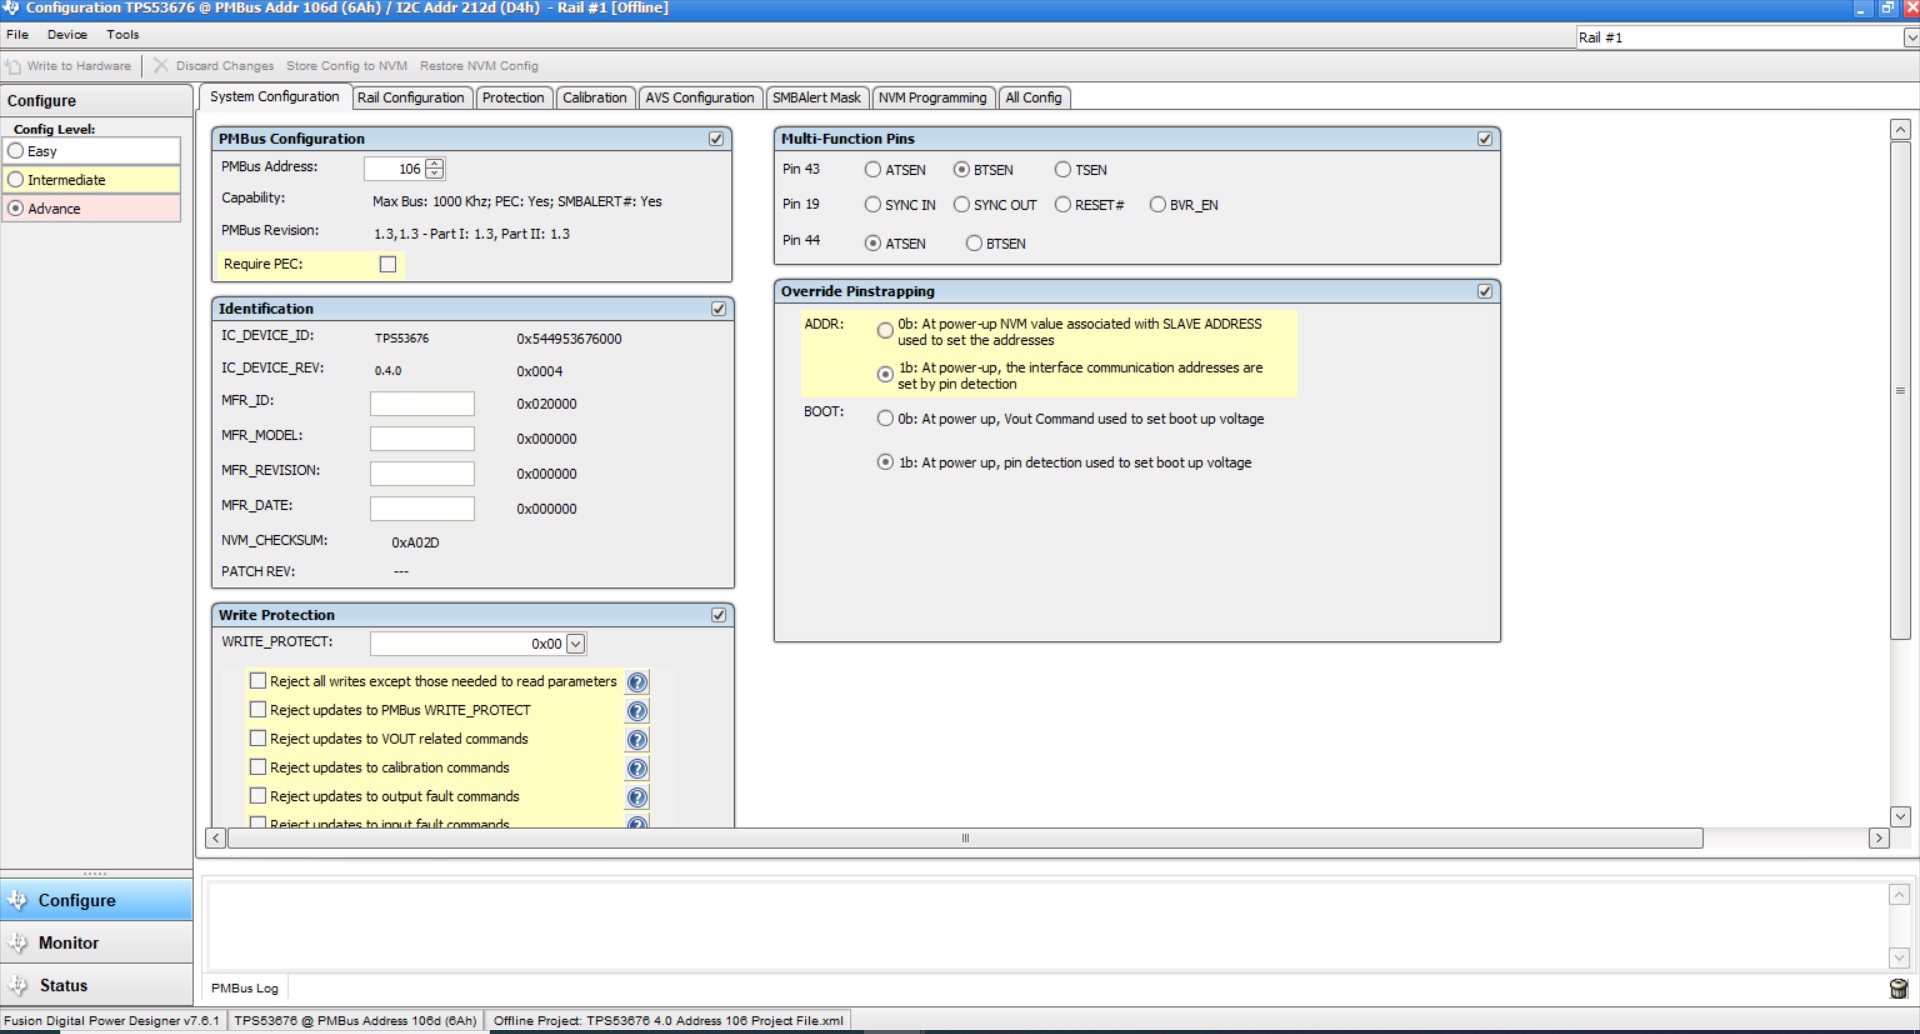Click Store Config to NVM

coord(346,66)
